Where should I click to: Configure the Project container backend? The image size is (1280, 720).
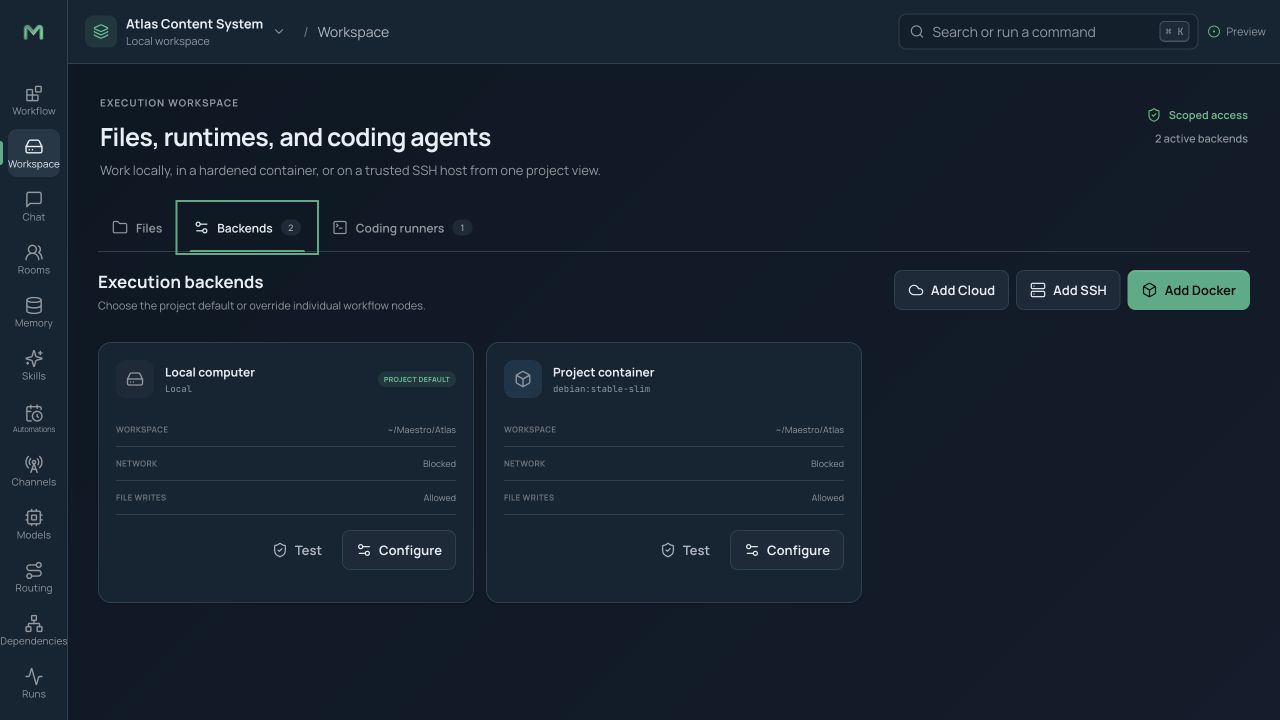click(787, 550)
